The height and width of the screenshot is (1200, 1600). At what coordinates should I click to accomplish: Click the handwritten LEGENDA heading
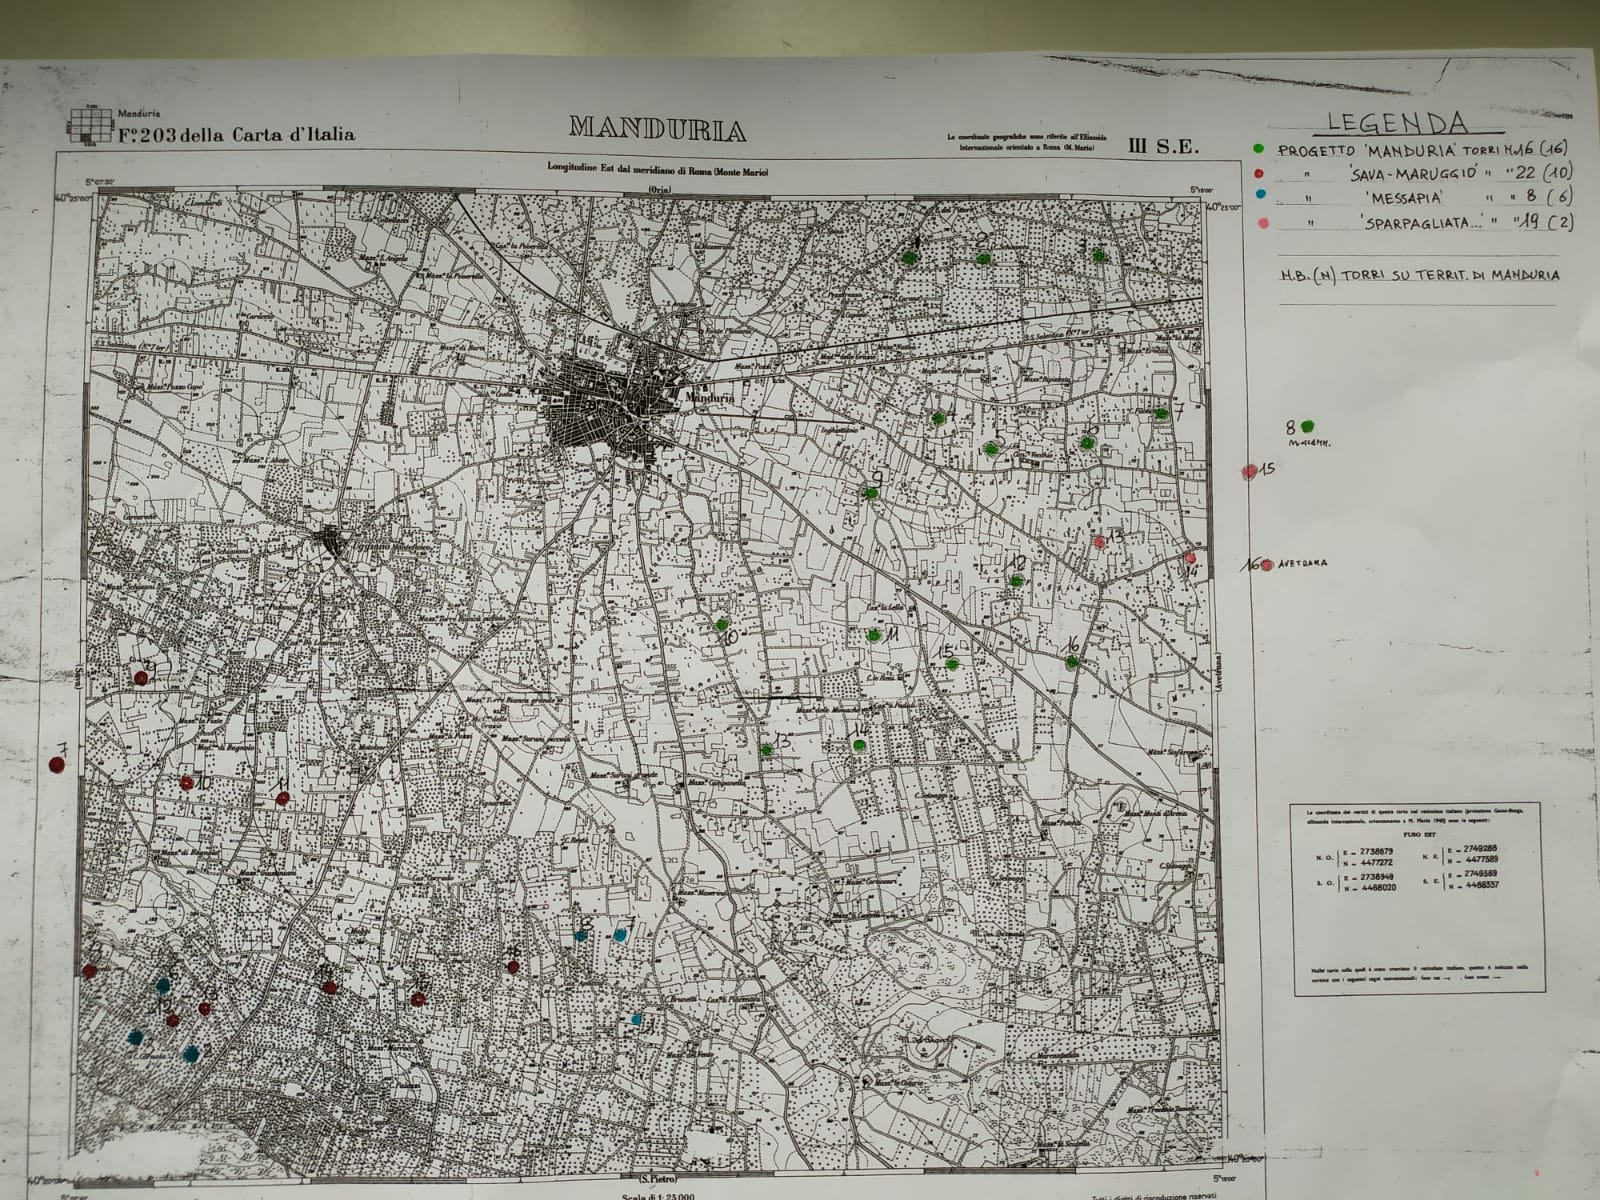(x=1396, y=122)
